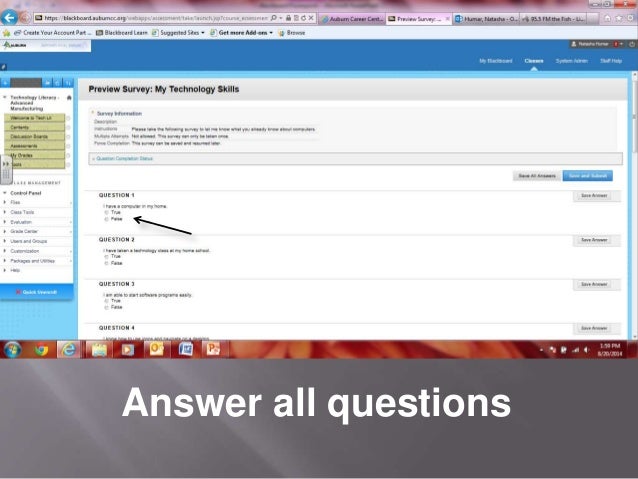
Task: Click the taskbar clock showing the date
Action: 610,350
